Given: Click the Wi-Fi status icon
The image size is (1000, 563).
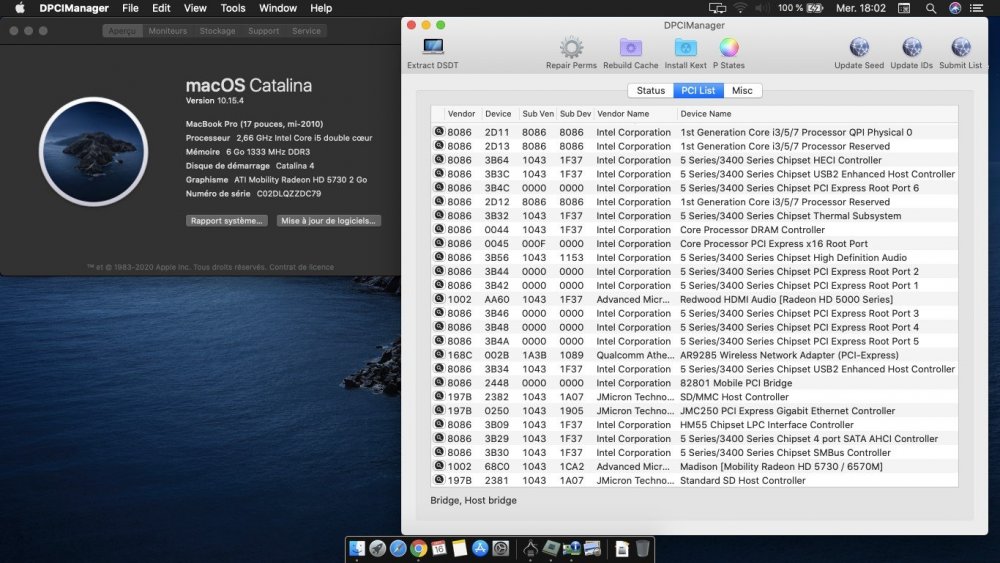Looking at the screenshot, I should click(x=740, y=8).
